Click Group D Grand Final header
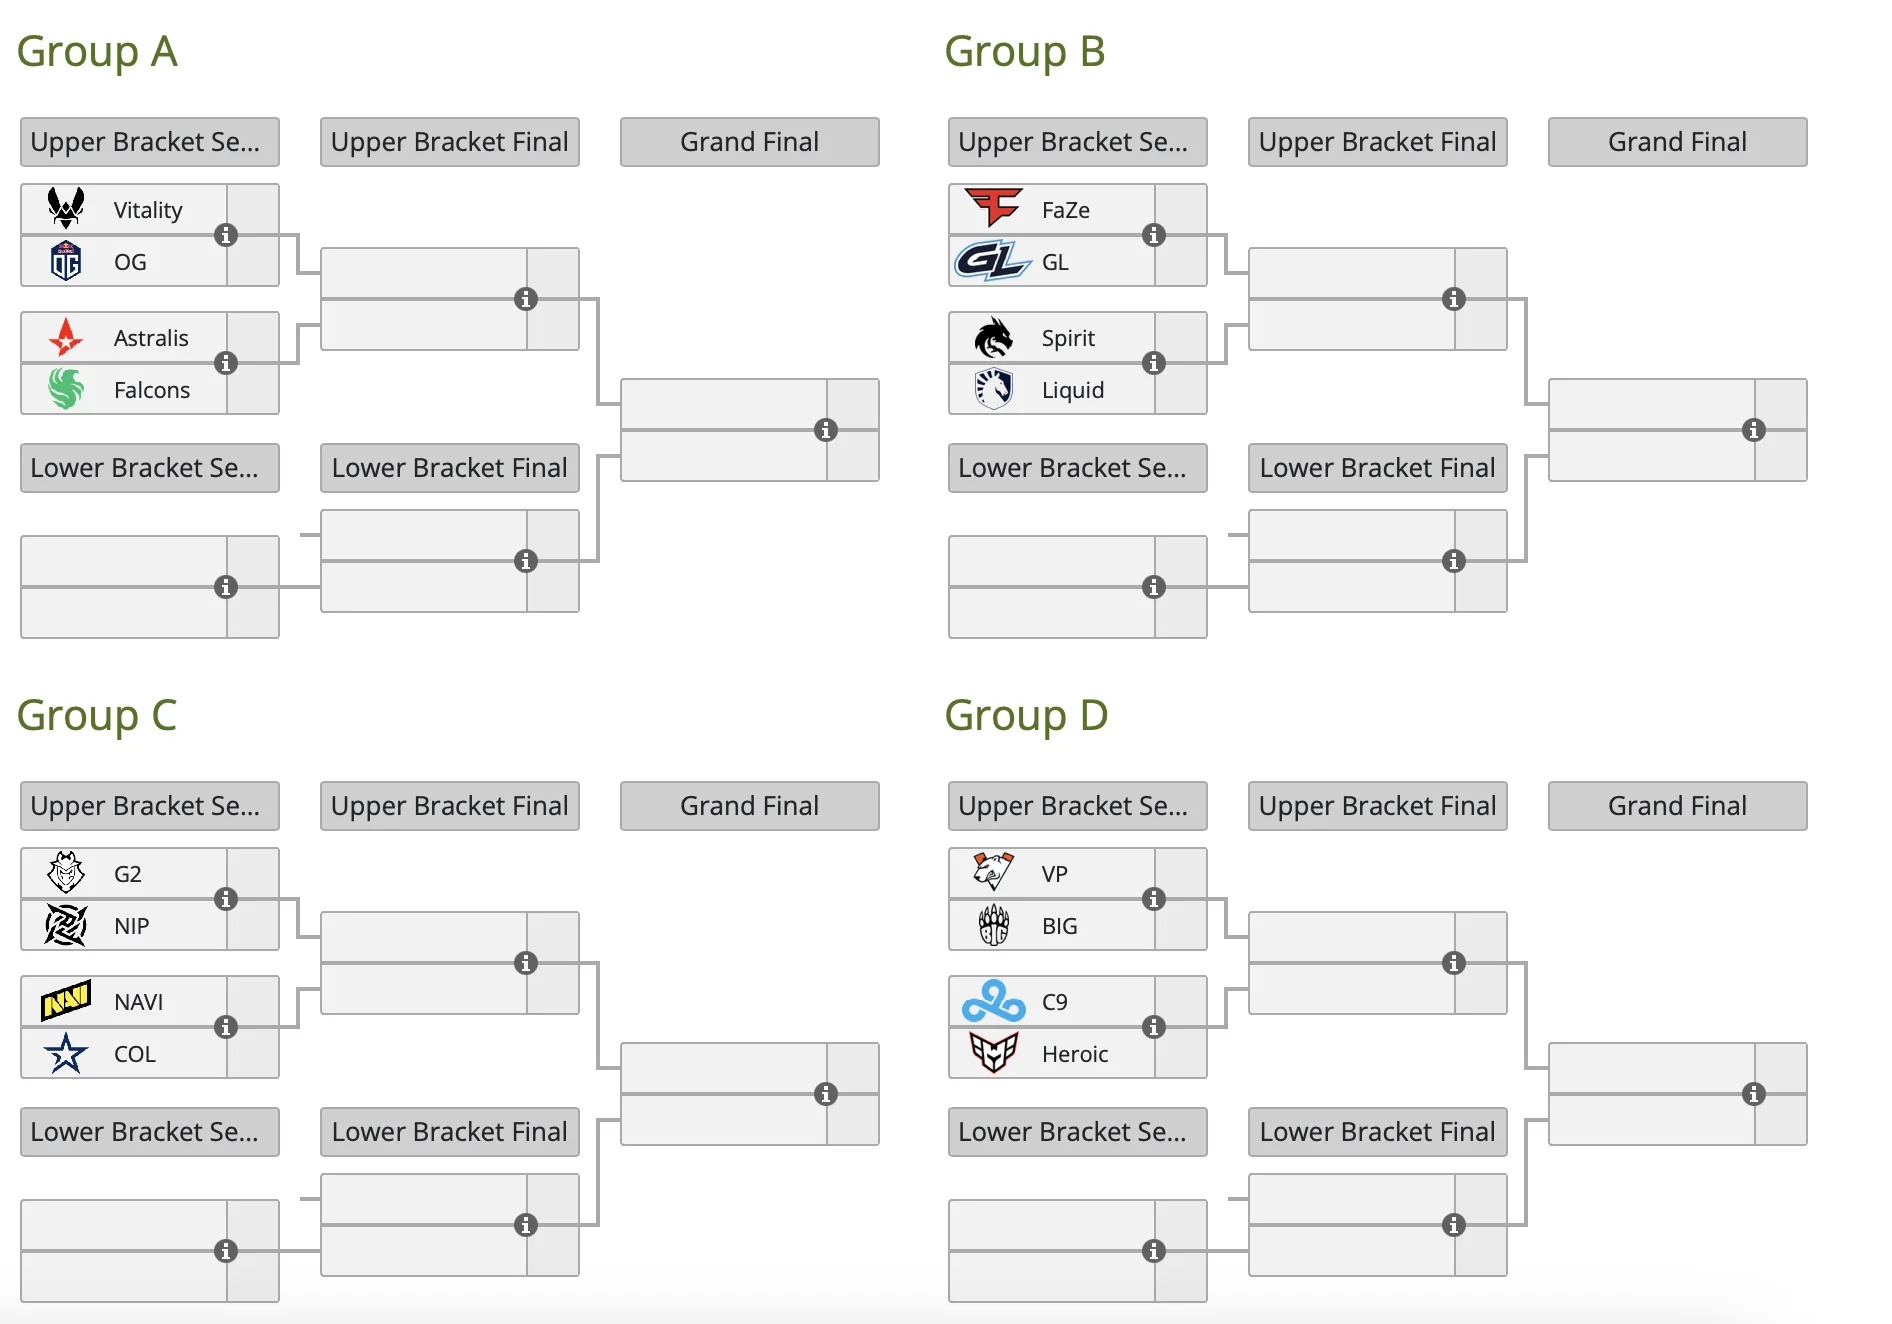The image size is (1892, 1324). coord(1677,806)
